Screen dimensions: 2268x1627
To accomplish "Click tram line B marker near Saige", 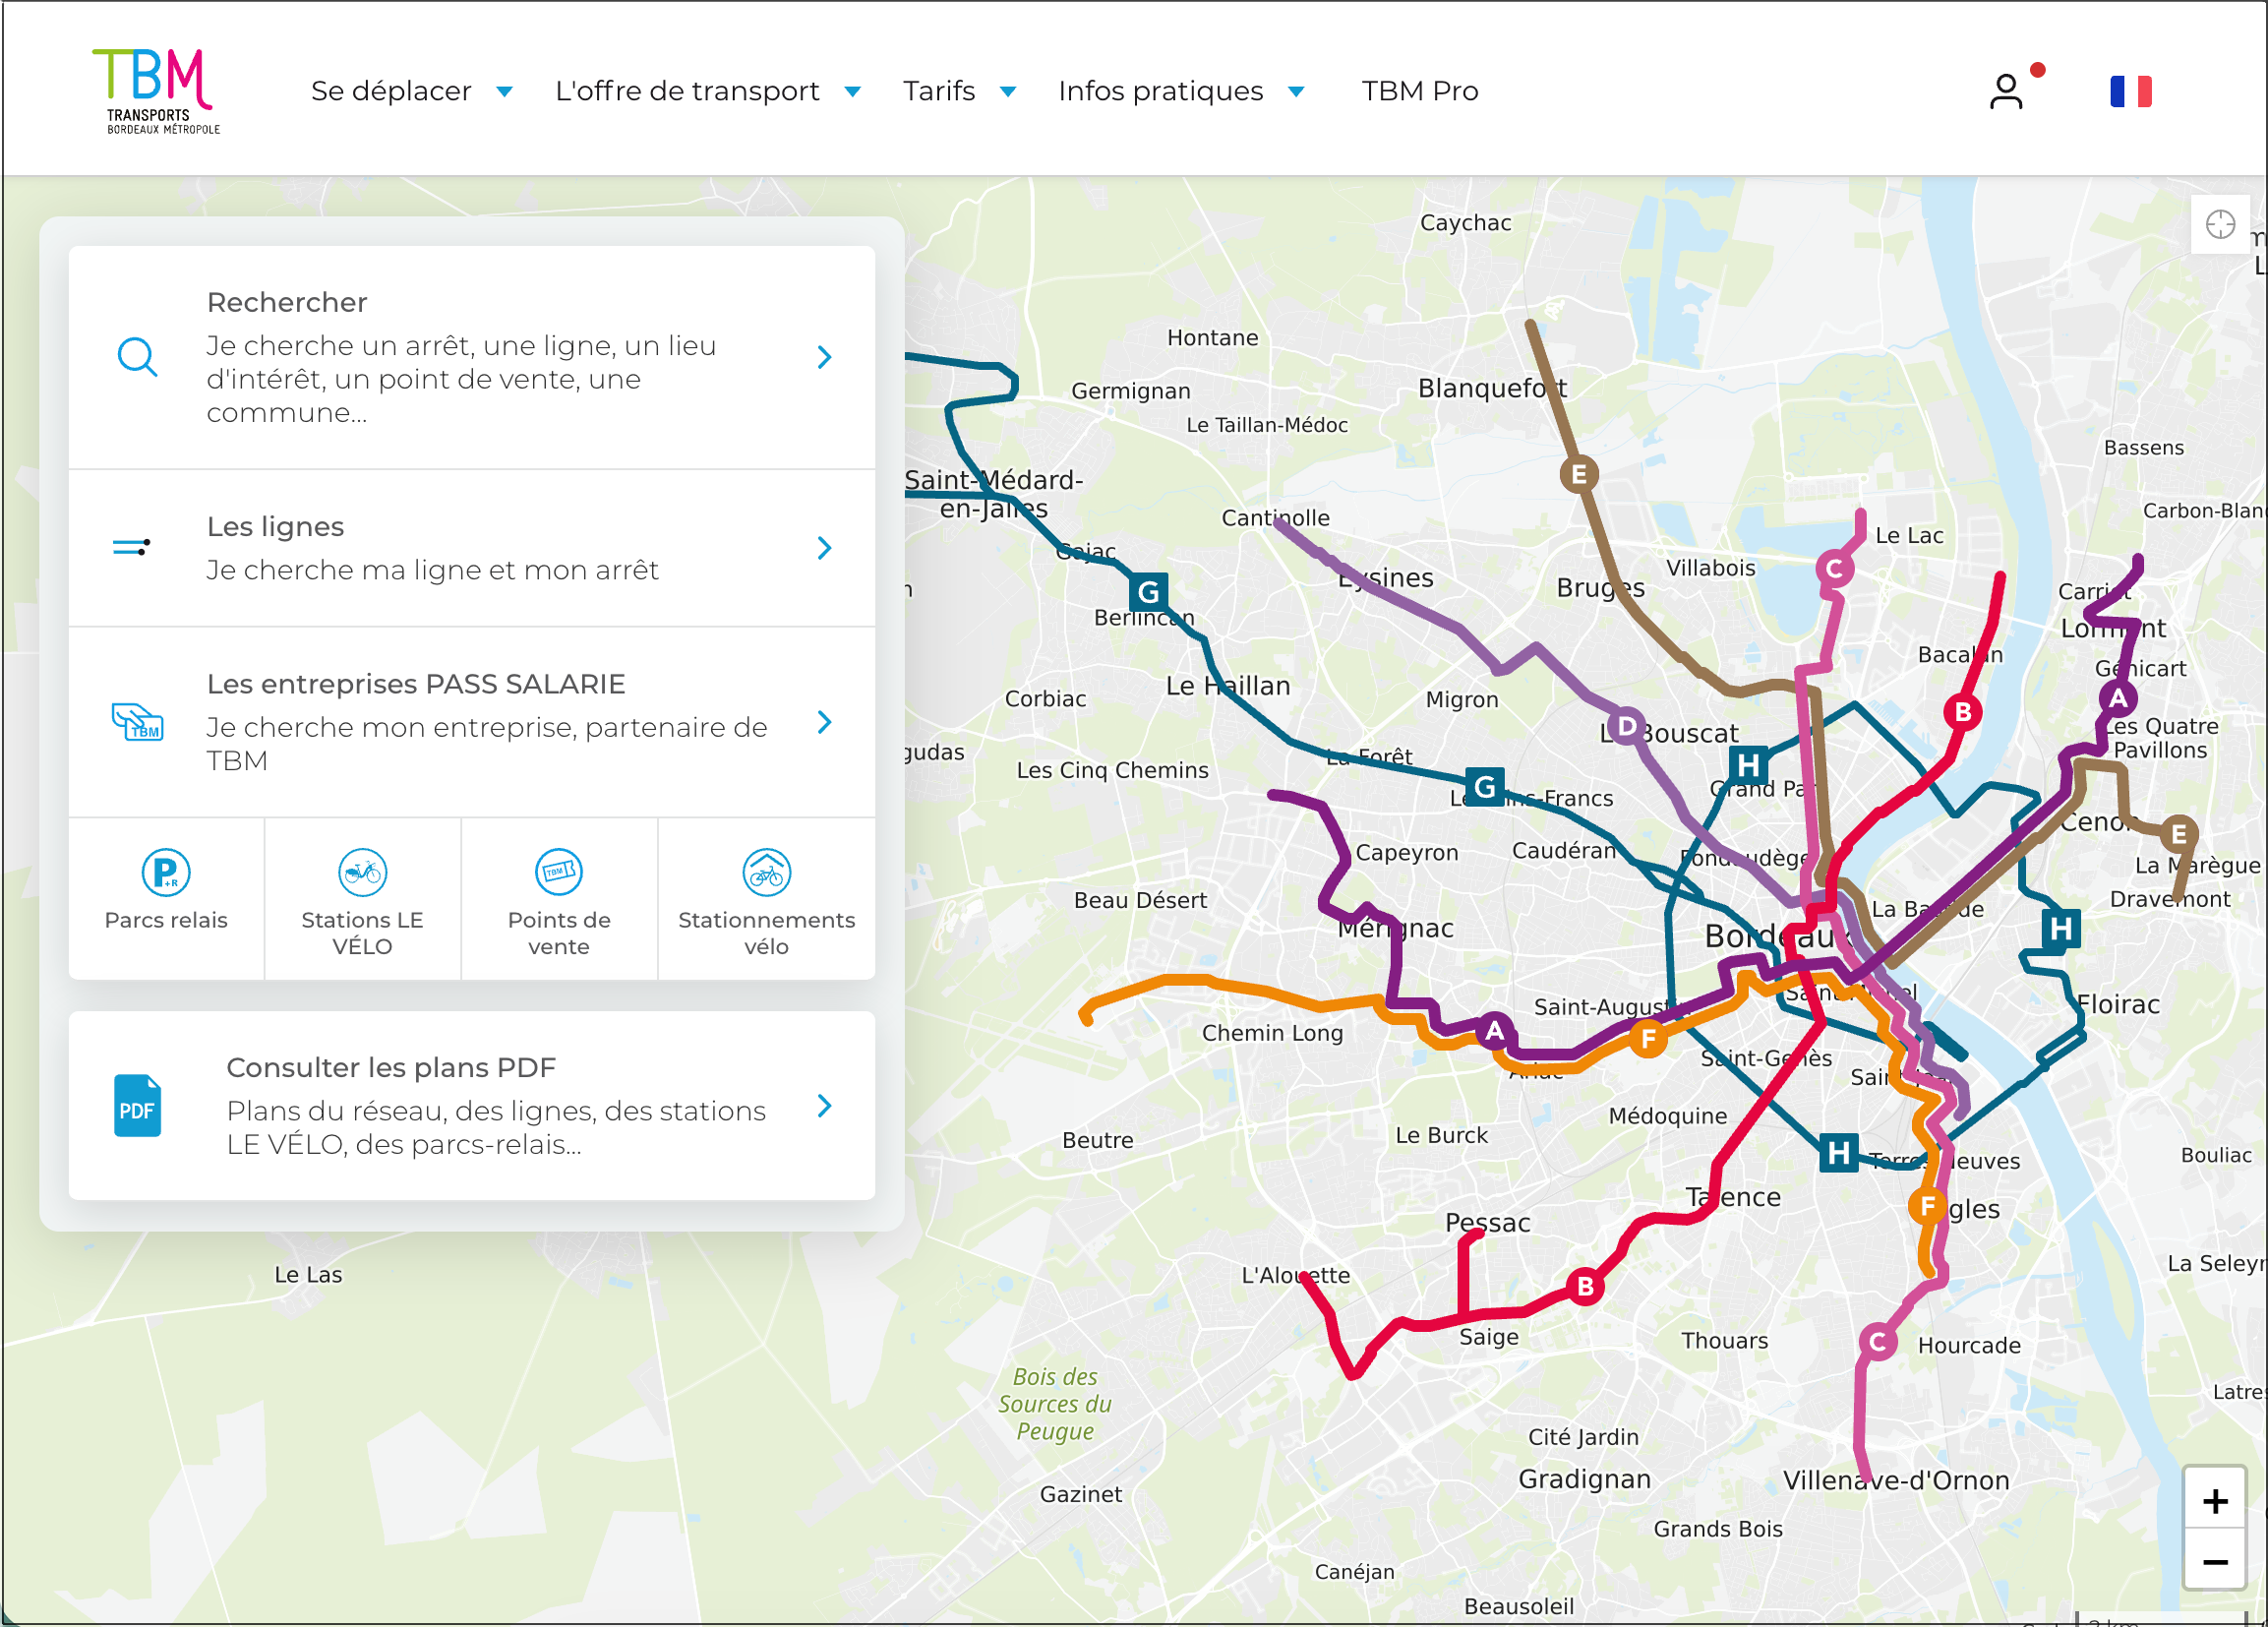I will 1585,1286.
